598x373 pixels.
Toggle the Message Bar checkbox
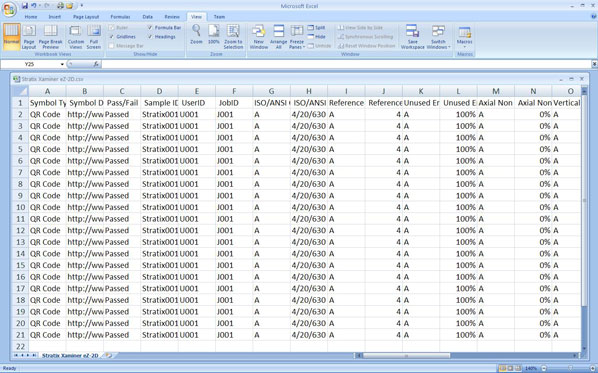coord(111,46)
